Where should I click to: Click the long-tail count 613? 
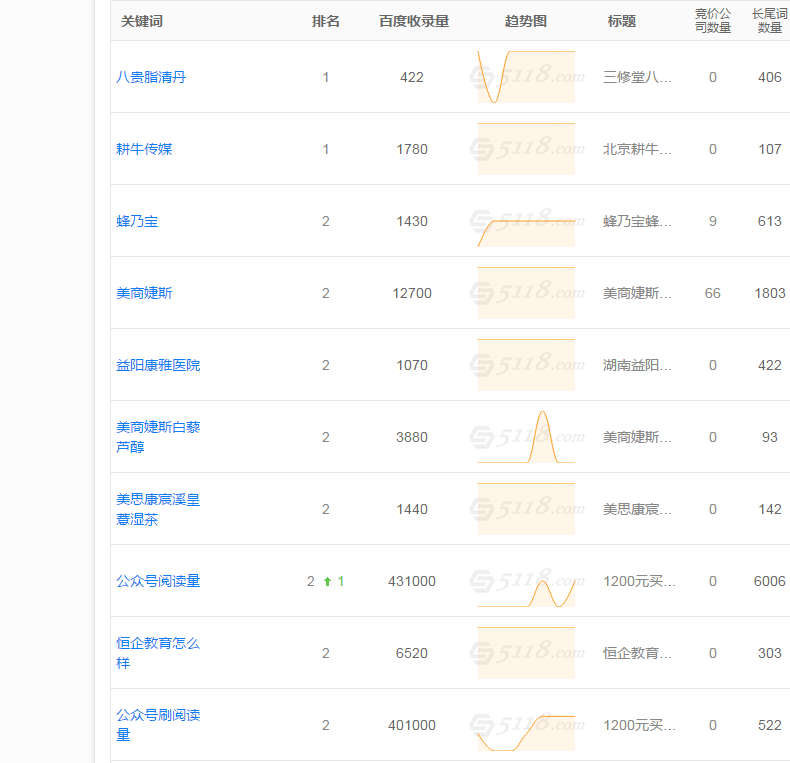click(769, 221)
